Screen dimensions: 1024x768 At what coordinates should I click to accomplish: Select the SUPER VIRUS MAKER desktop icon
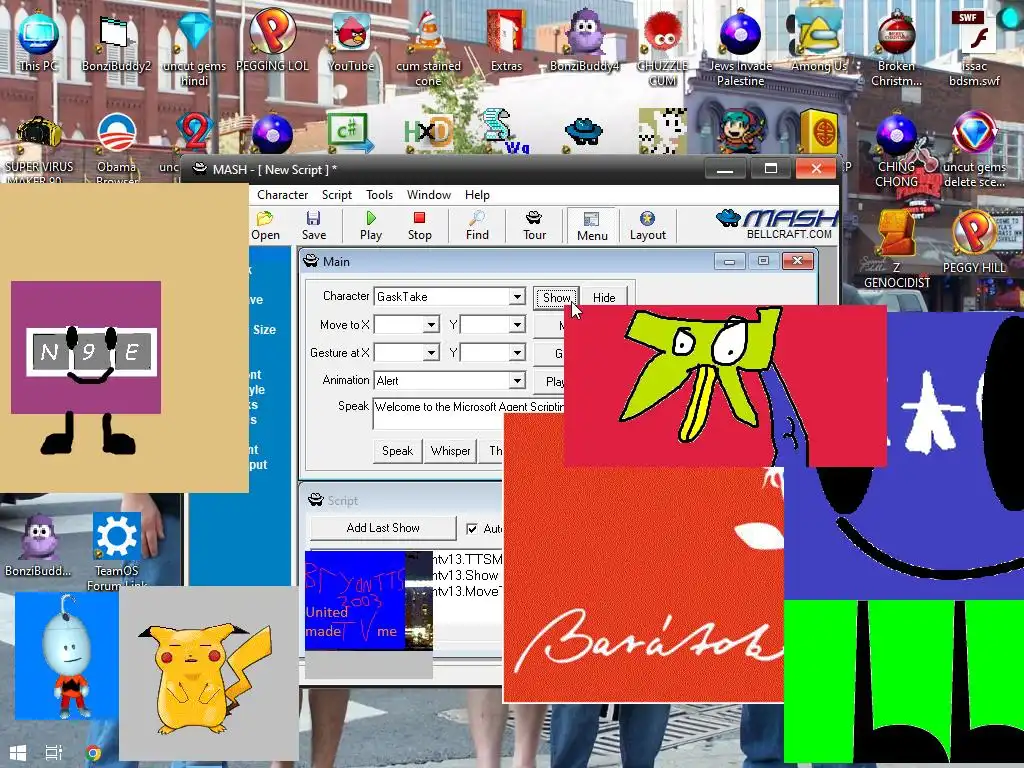click(x=39, y=149)
